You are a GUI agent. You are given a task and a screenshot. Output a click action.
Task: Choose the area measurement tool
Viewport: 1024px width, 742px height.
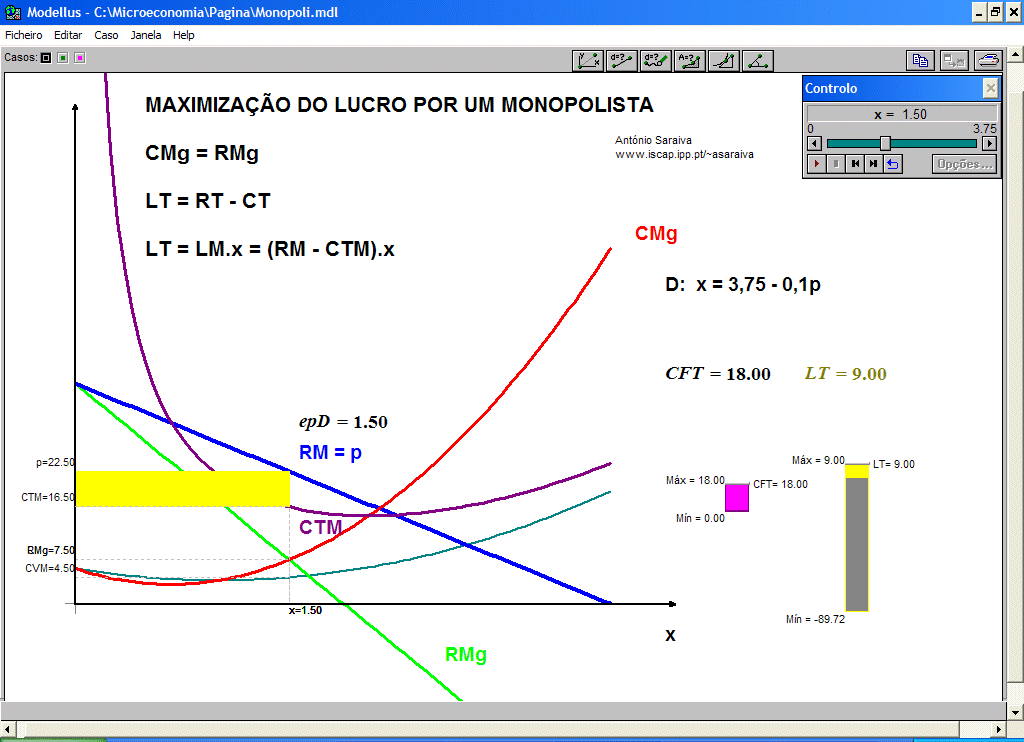tap(690, 61)
